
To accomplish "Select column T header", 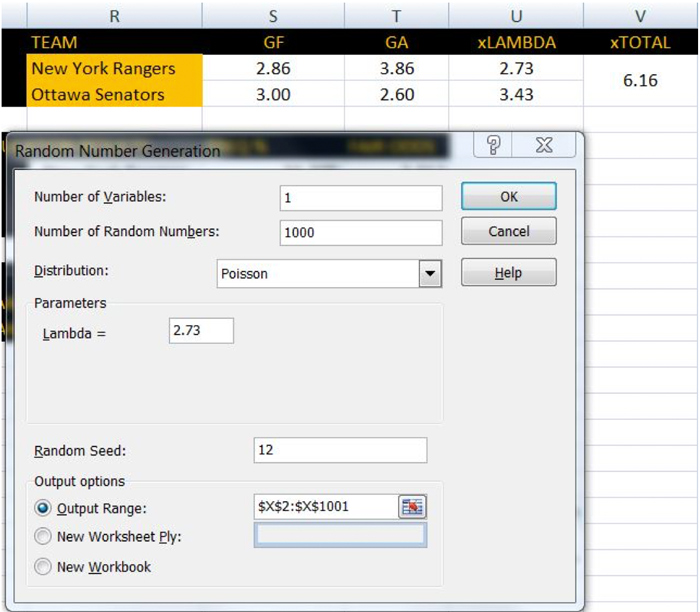I will [396, 16].
